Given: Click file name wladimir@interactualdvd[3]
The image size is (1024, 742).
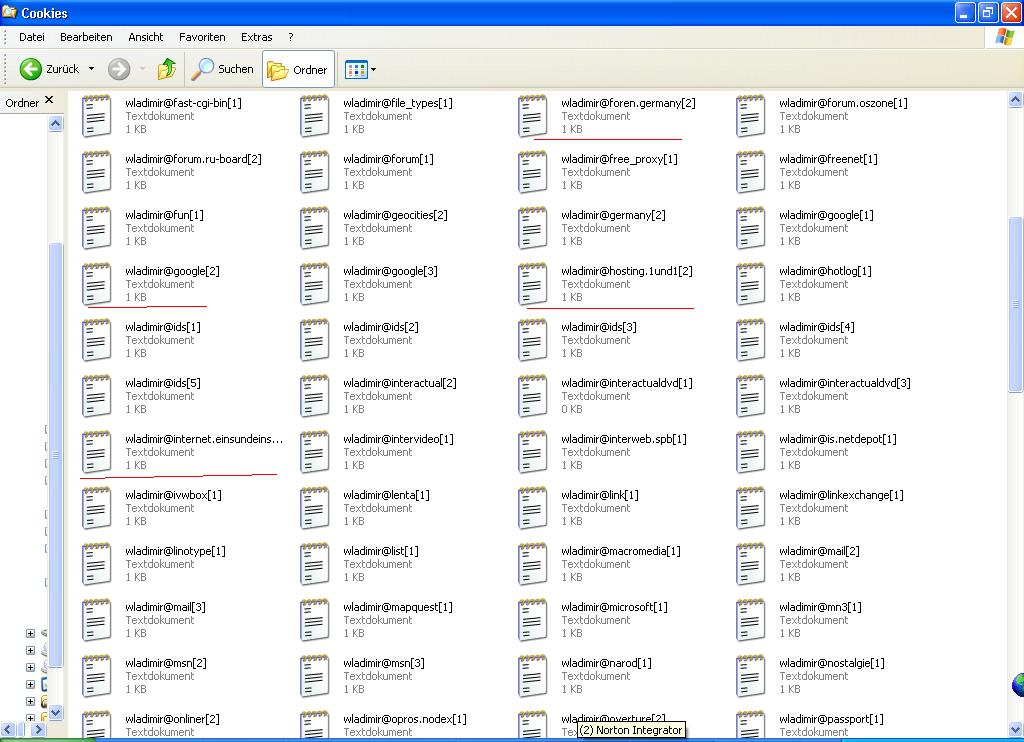Looking at the screenshot, I should pos(845,383).
